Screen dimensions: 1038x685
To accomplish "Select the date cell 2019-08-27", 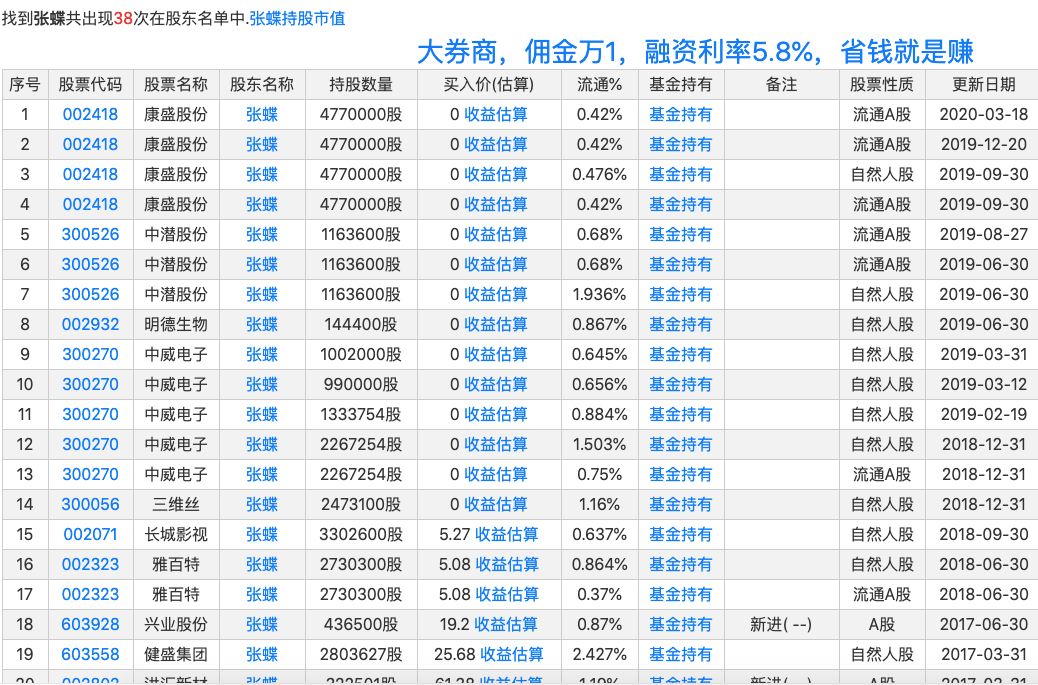I will coord(983,234).
